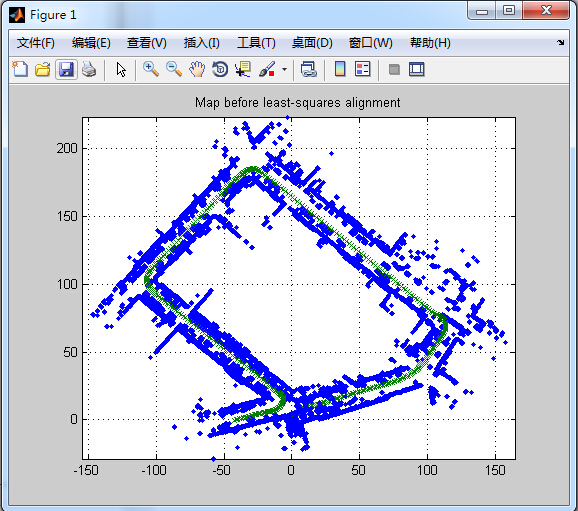This screenshot has height=511, width=578.
Task: Expand the brush color dropdown arrow
Action: pos(284,69)
